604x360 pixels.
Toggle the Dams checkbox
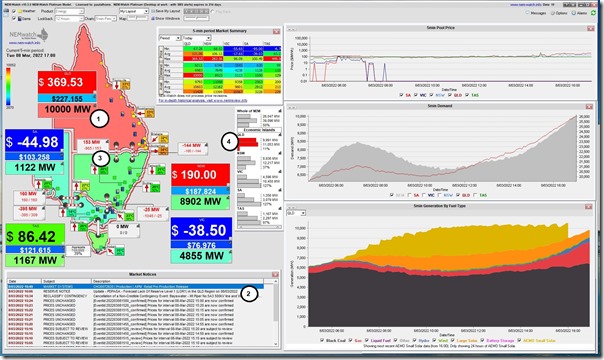14,18
